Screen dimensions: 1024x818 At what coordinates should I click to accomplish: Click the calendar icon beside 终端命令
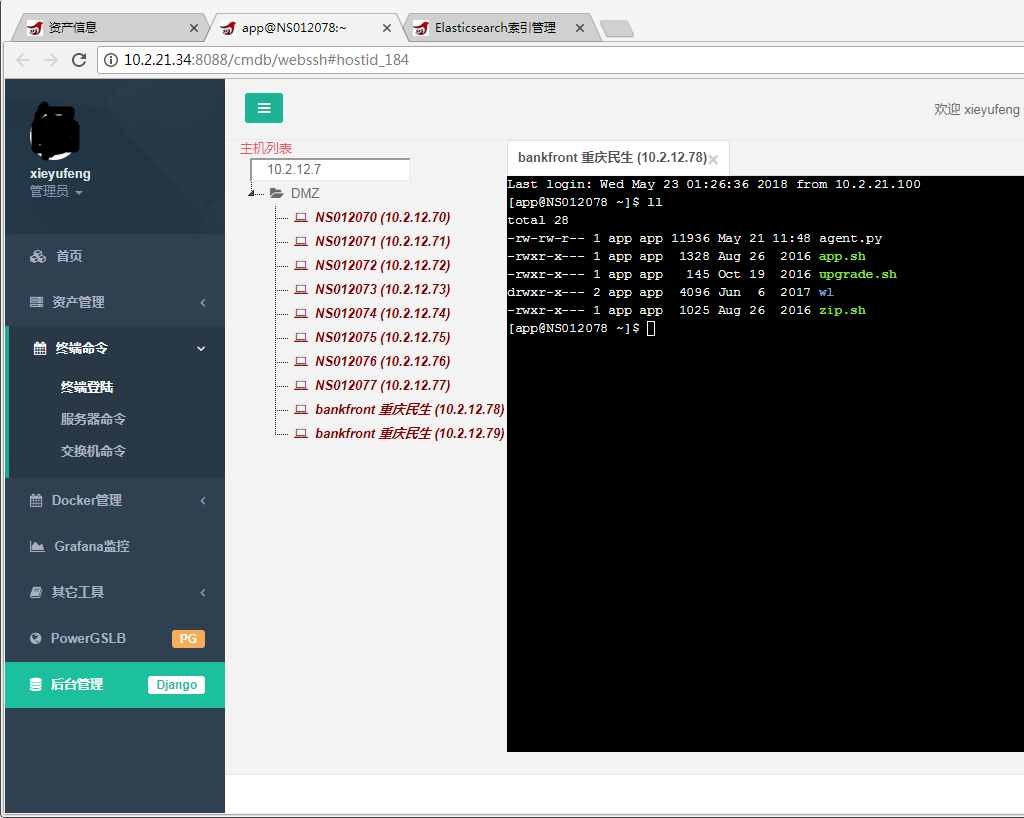pos(40,349)
